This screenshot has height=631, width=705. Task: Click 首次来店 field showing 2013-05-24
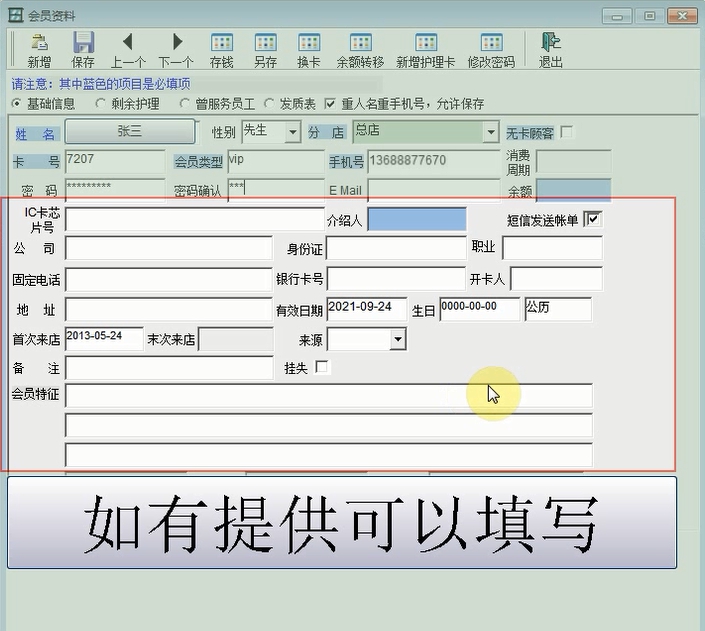pyautogui.click(x=104, y=339)
